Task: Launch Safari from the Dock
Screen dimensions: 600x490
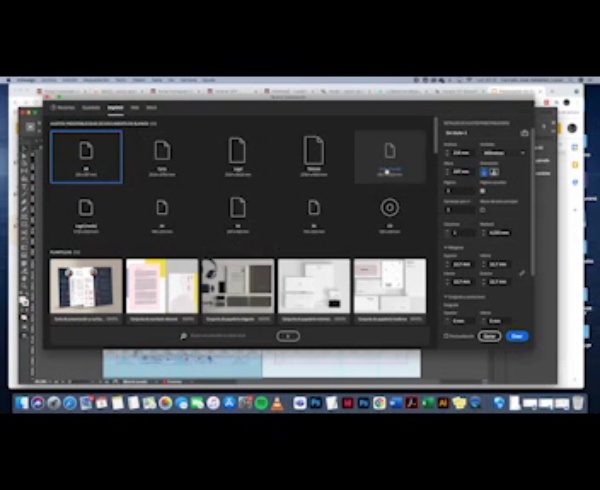Action: 70,403
